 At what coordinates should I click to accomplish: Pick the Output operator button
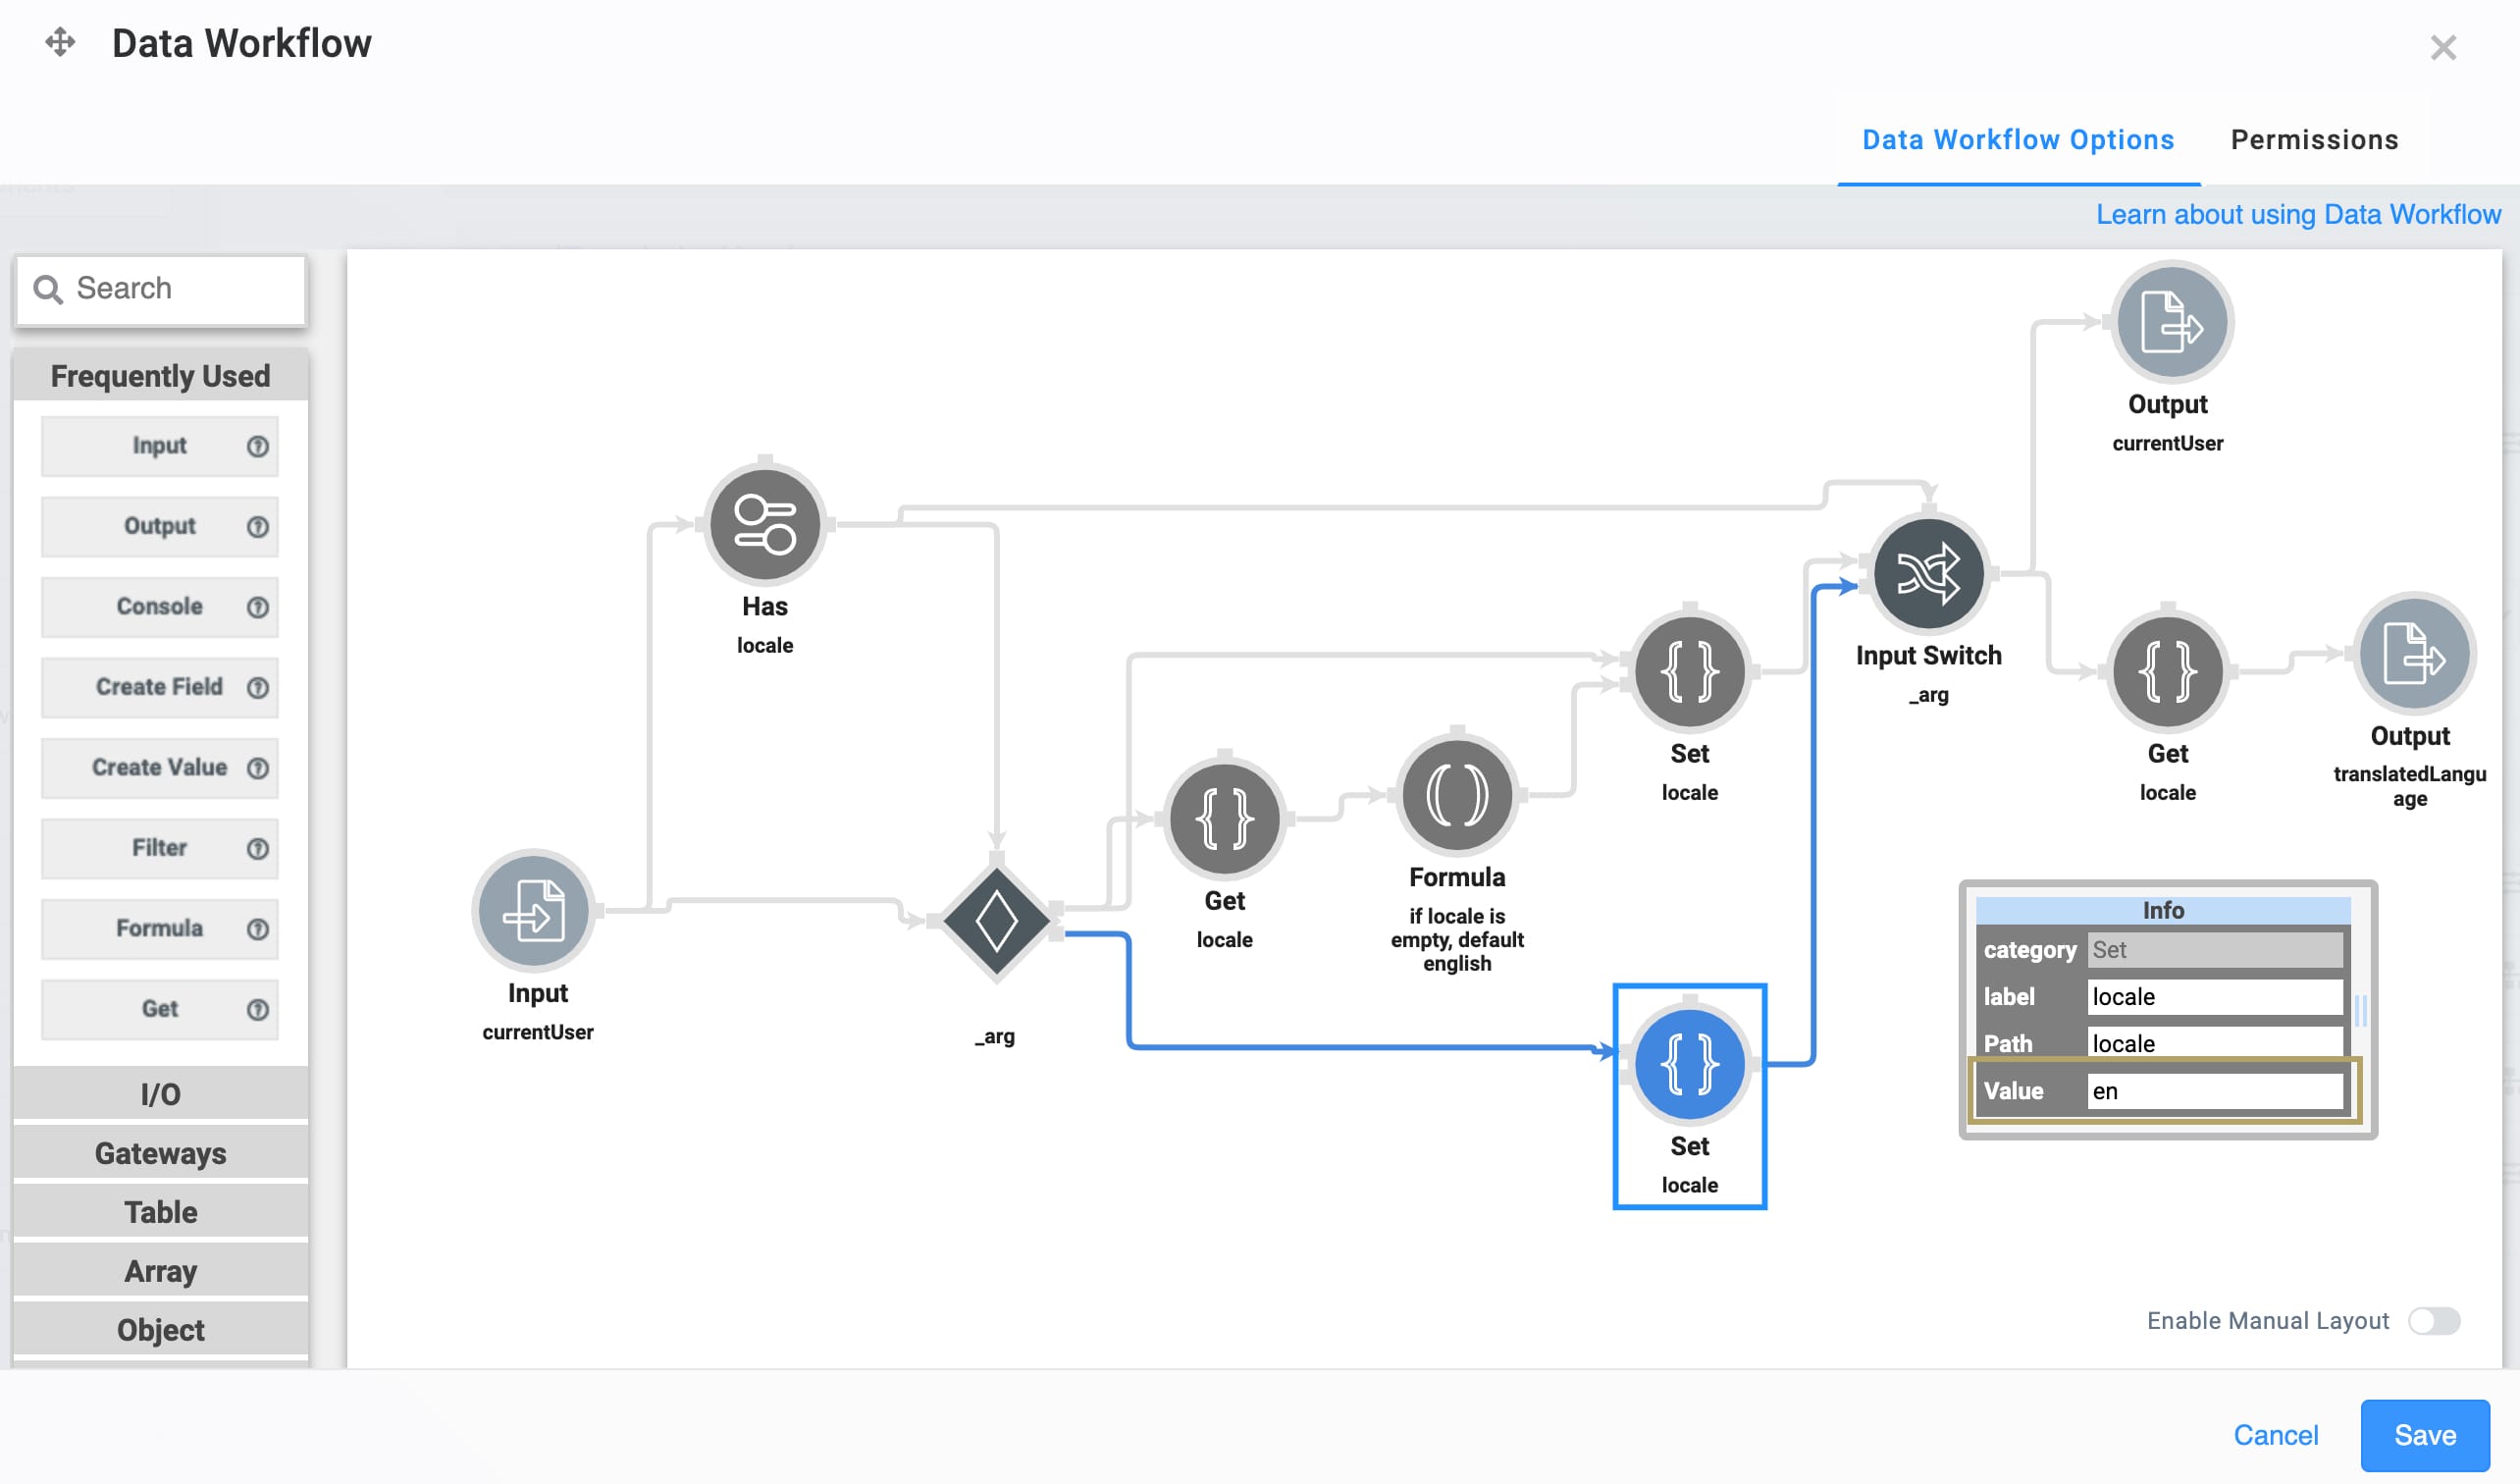(160, 526)
